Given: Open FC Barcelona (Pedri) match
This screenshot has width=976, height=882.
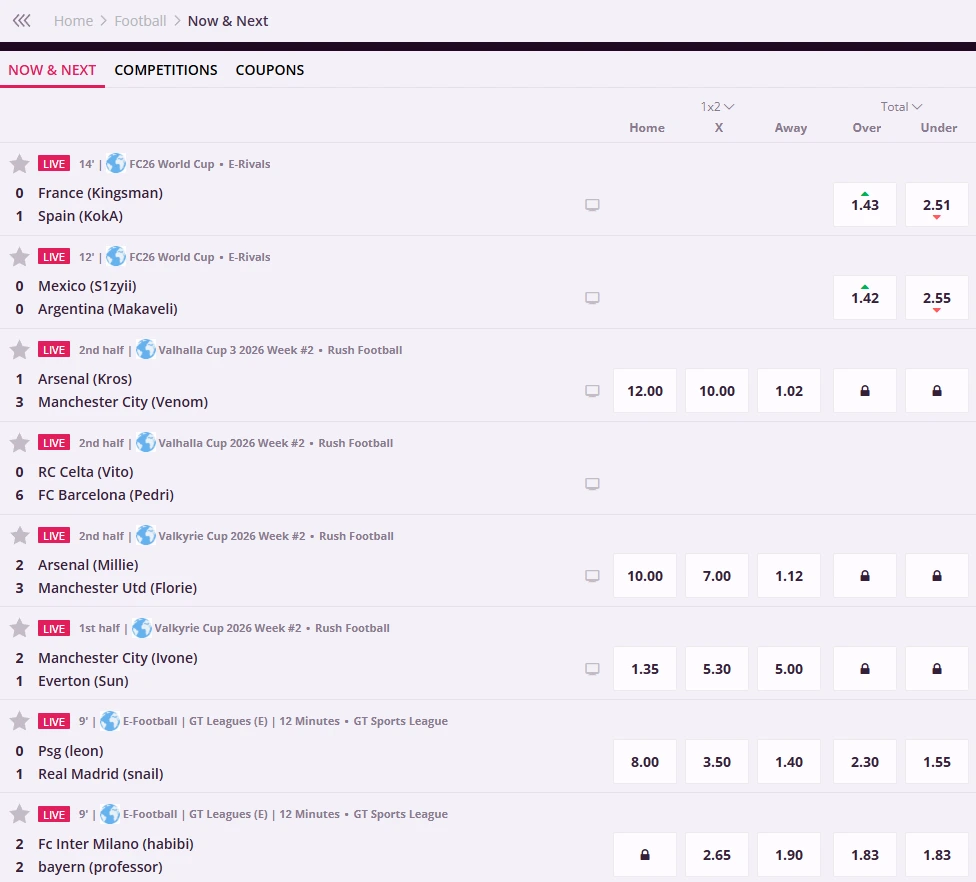Looking at the screenshot, I should click(106, 495).
